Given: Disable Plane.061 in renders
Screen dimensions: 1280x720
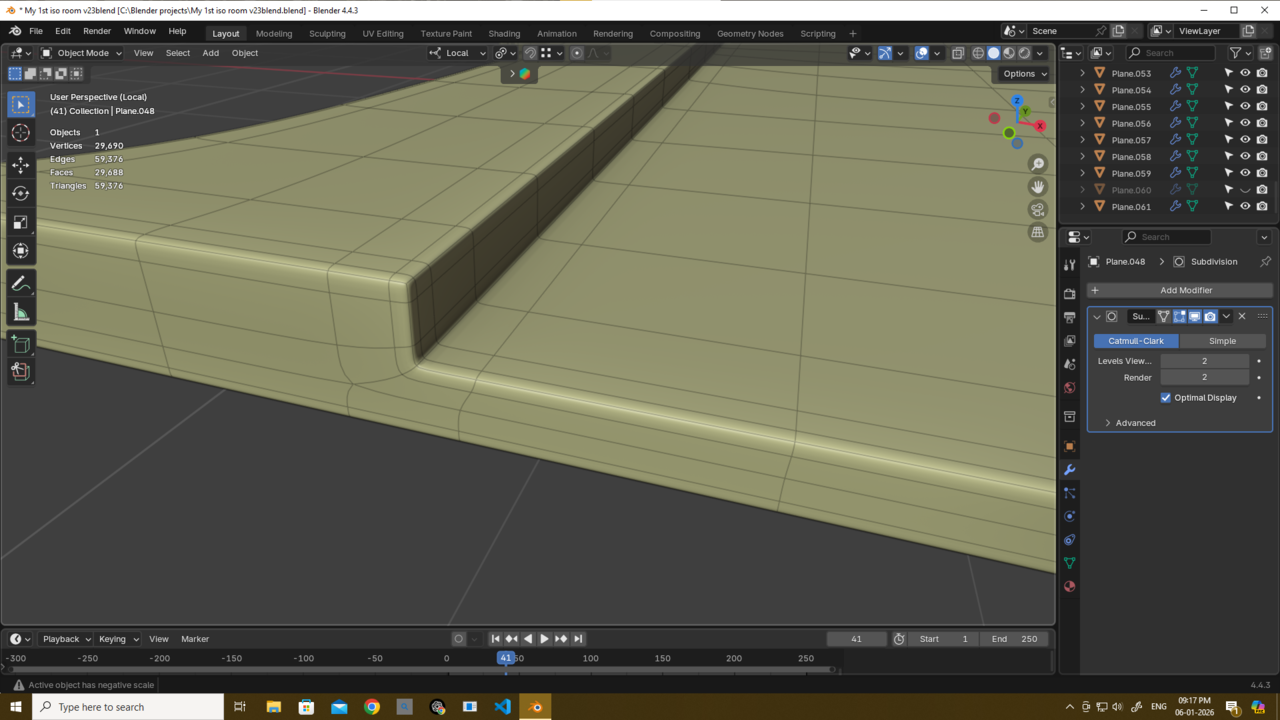Looking at the screenshot, I should [x=1262, y=207].
